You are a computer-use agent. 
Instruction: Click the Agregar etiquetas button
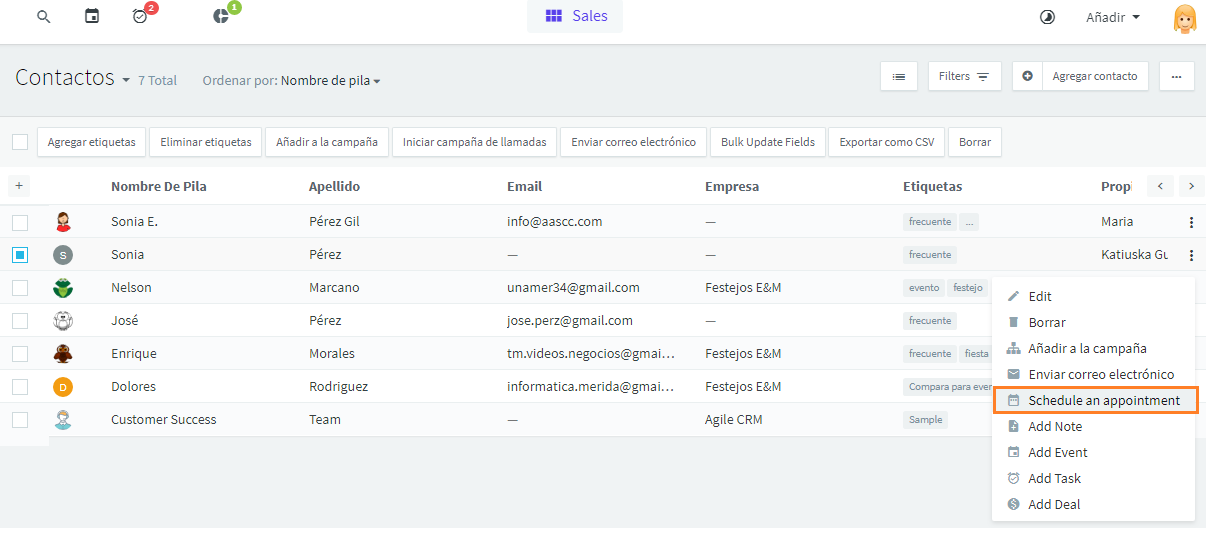pos(91,142)
